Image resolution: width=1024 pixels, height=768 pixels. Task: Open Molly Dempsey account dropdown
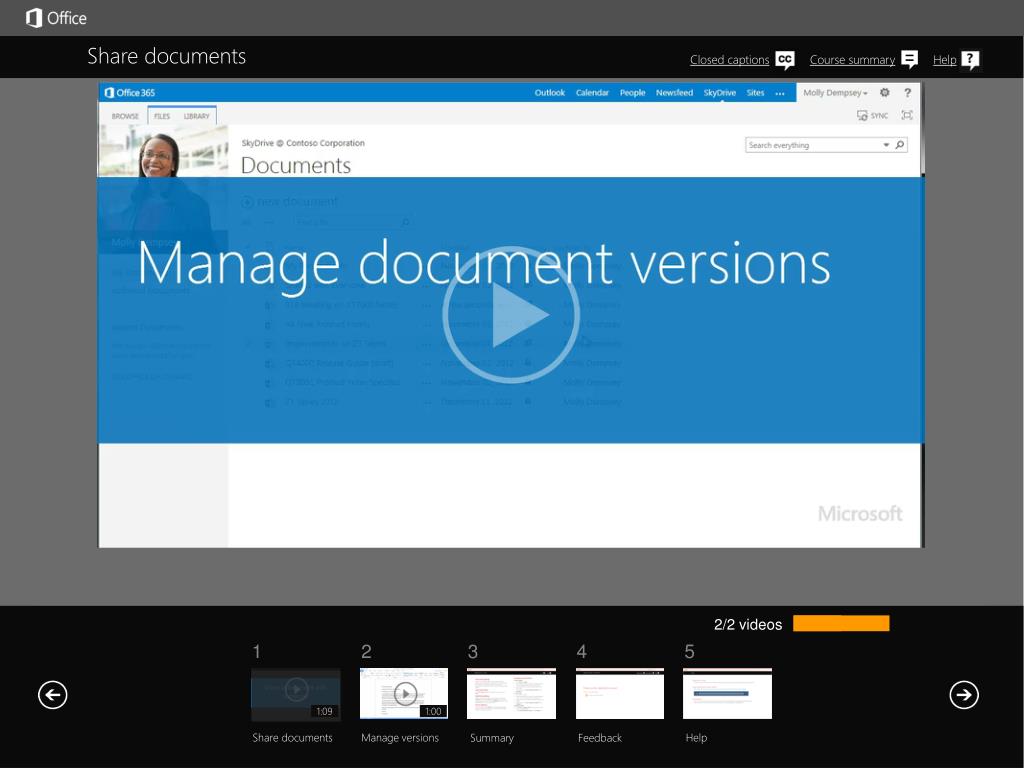tap(835, 93)
